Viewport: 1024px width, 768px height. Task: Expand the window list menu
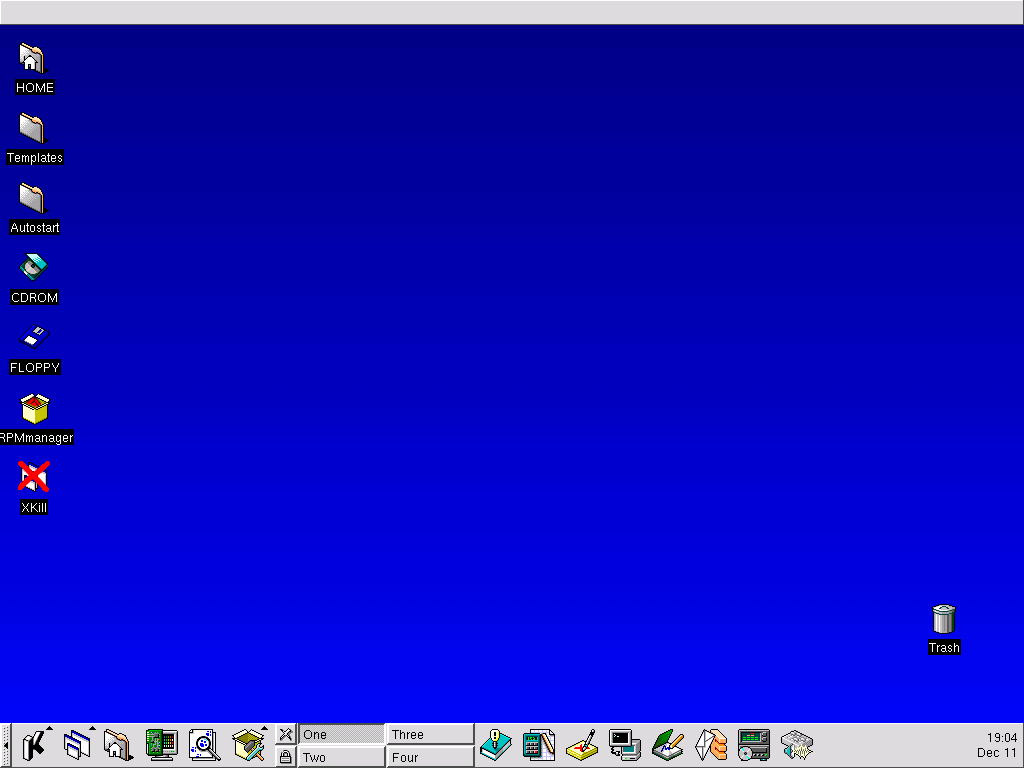(76, 745)
